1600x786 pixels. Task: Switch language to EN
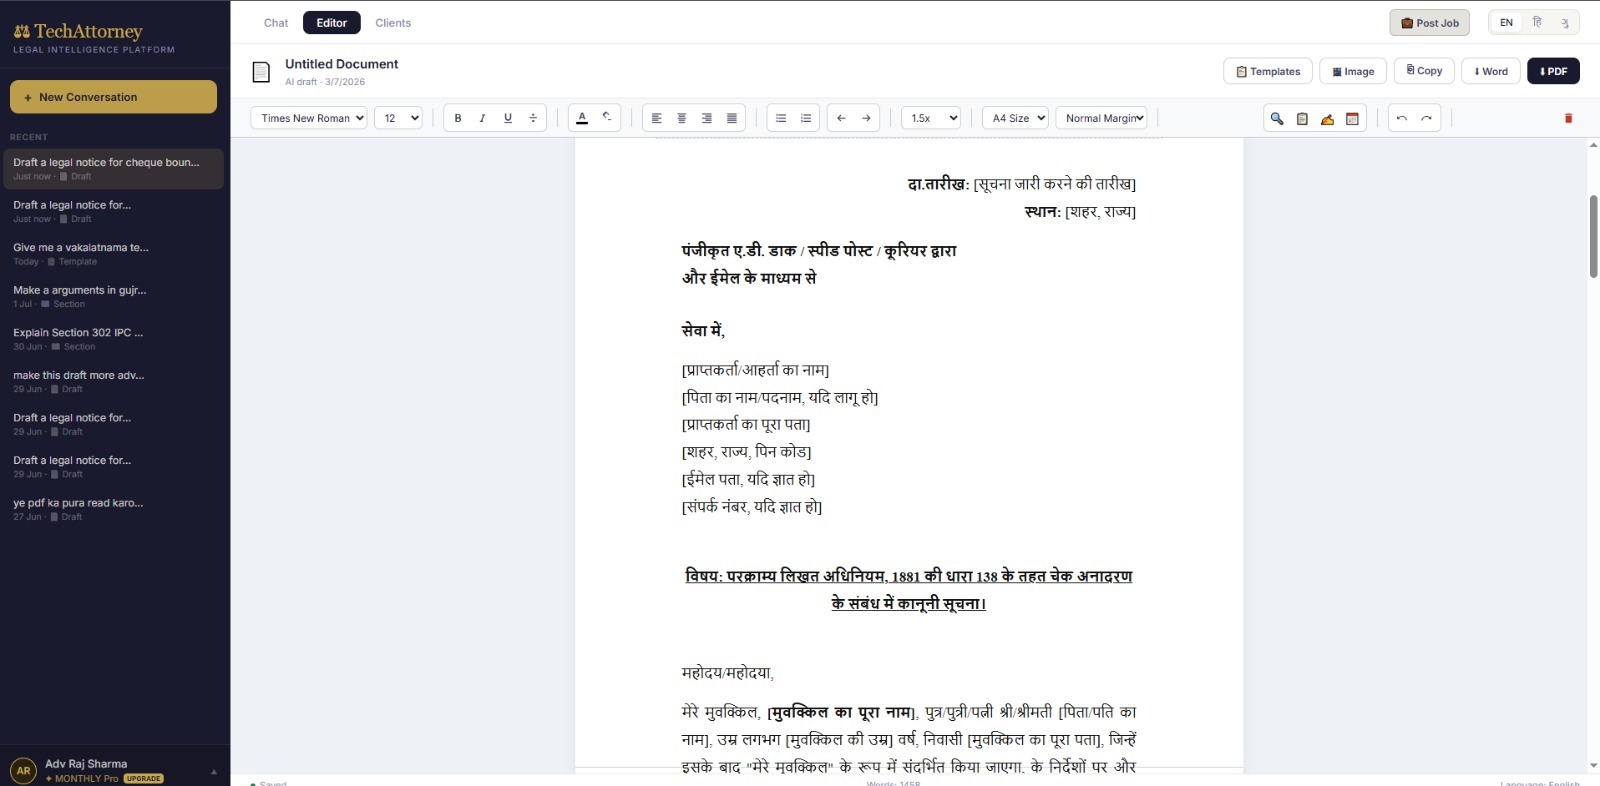click(1506, 23)
